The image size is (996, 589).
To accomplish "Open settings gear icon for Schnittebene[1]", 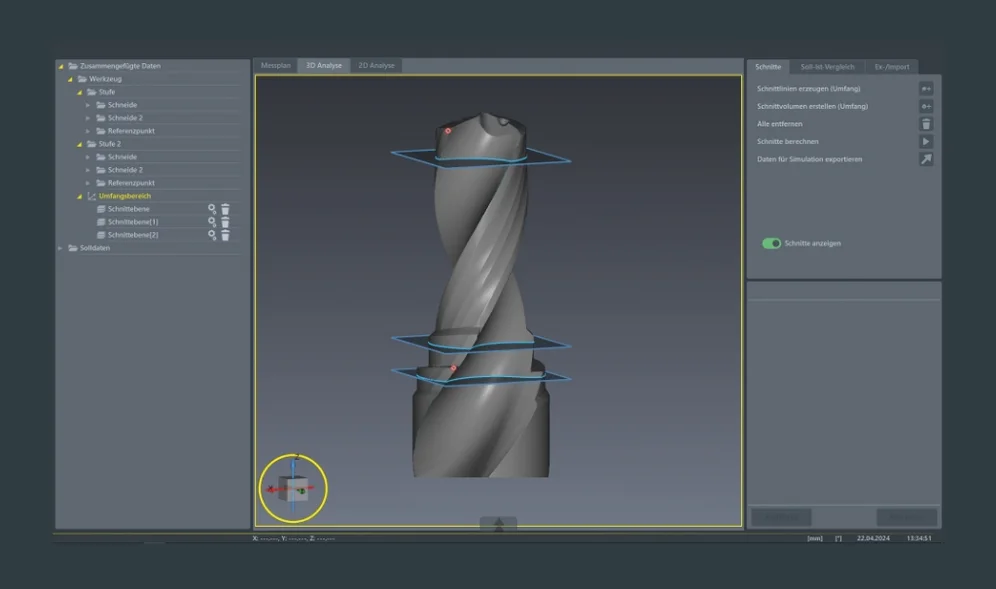I will [212, 222].
